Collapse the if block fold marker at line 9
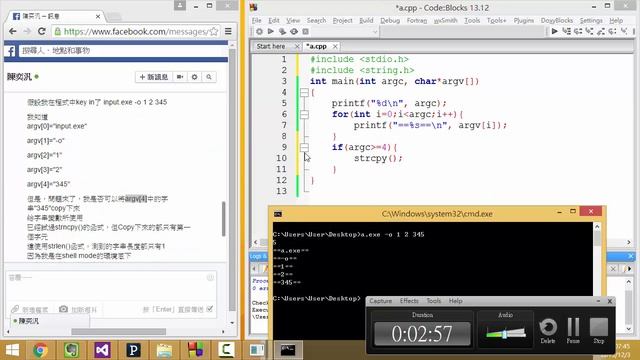640x360 pixels. (x=304, y=147)
